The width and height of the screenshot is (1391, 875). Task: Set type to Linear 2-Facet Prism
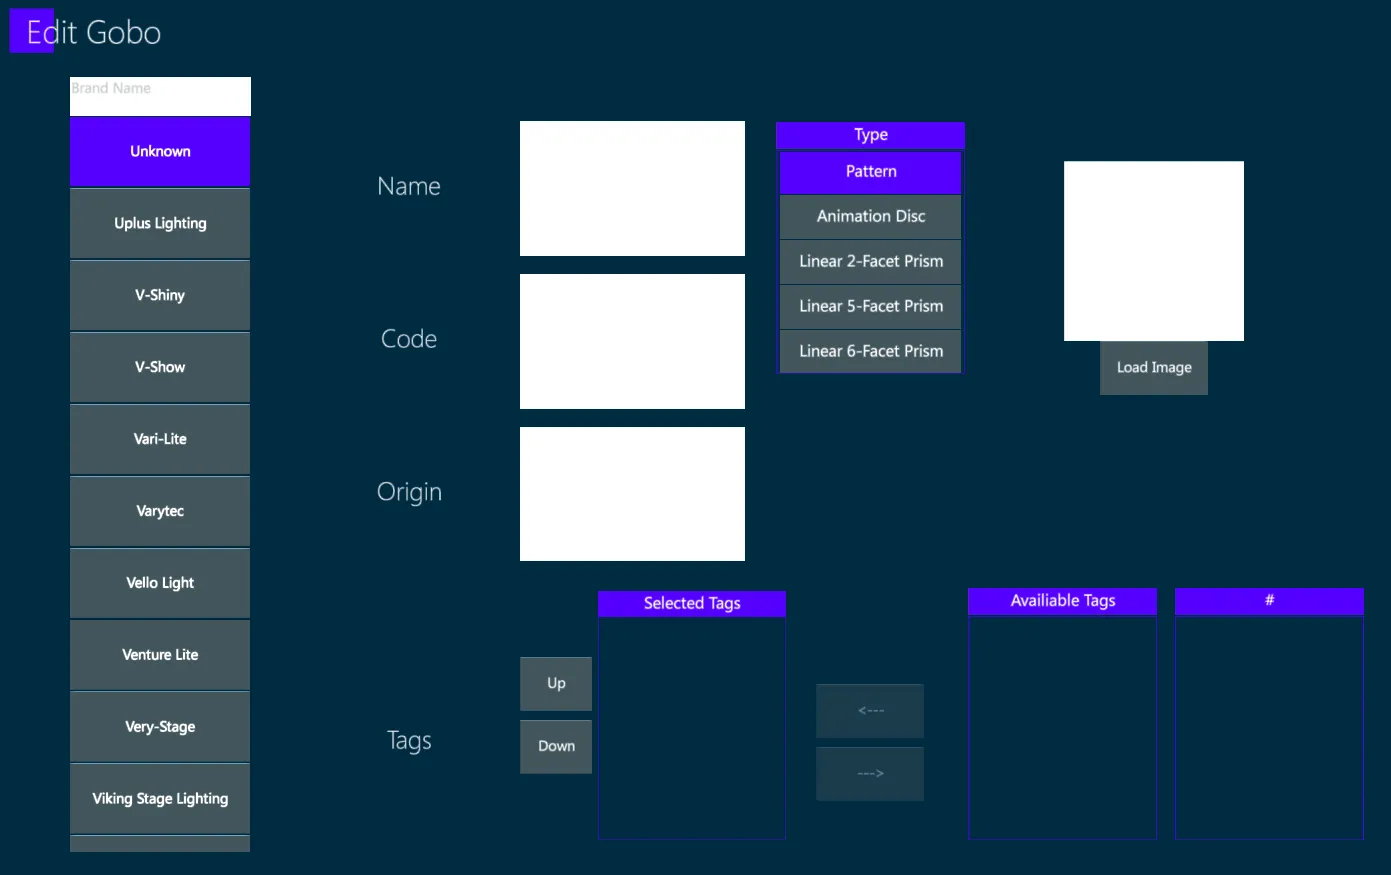[x=870, y=262]
